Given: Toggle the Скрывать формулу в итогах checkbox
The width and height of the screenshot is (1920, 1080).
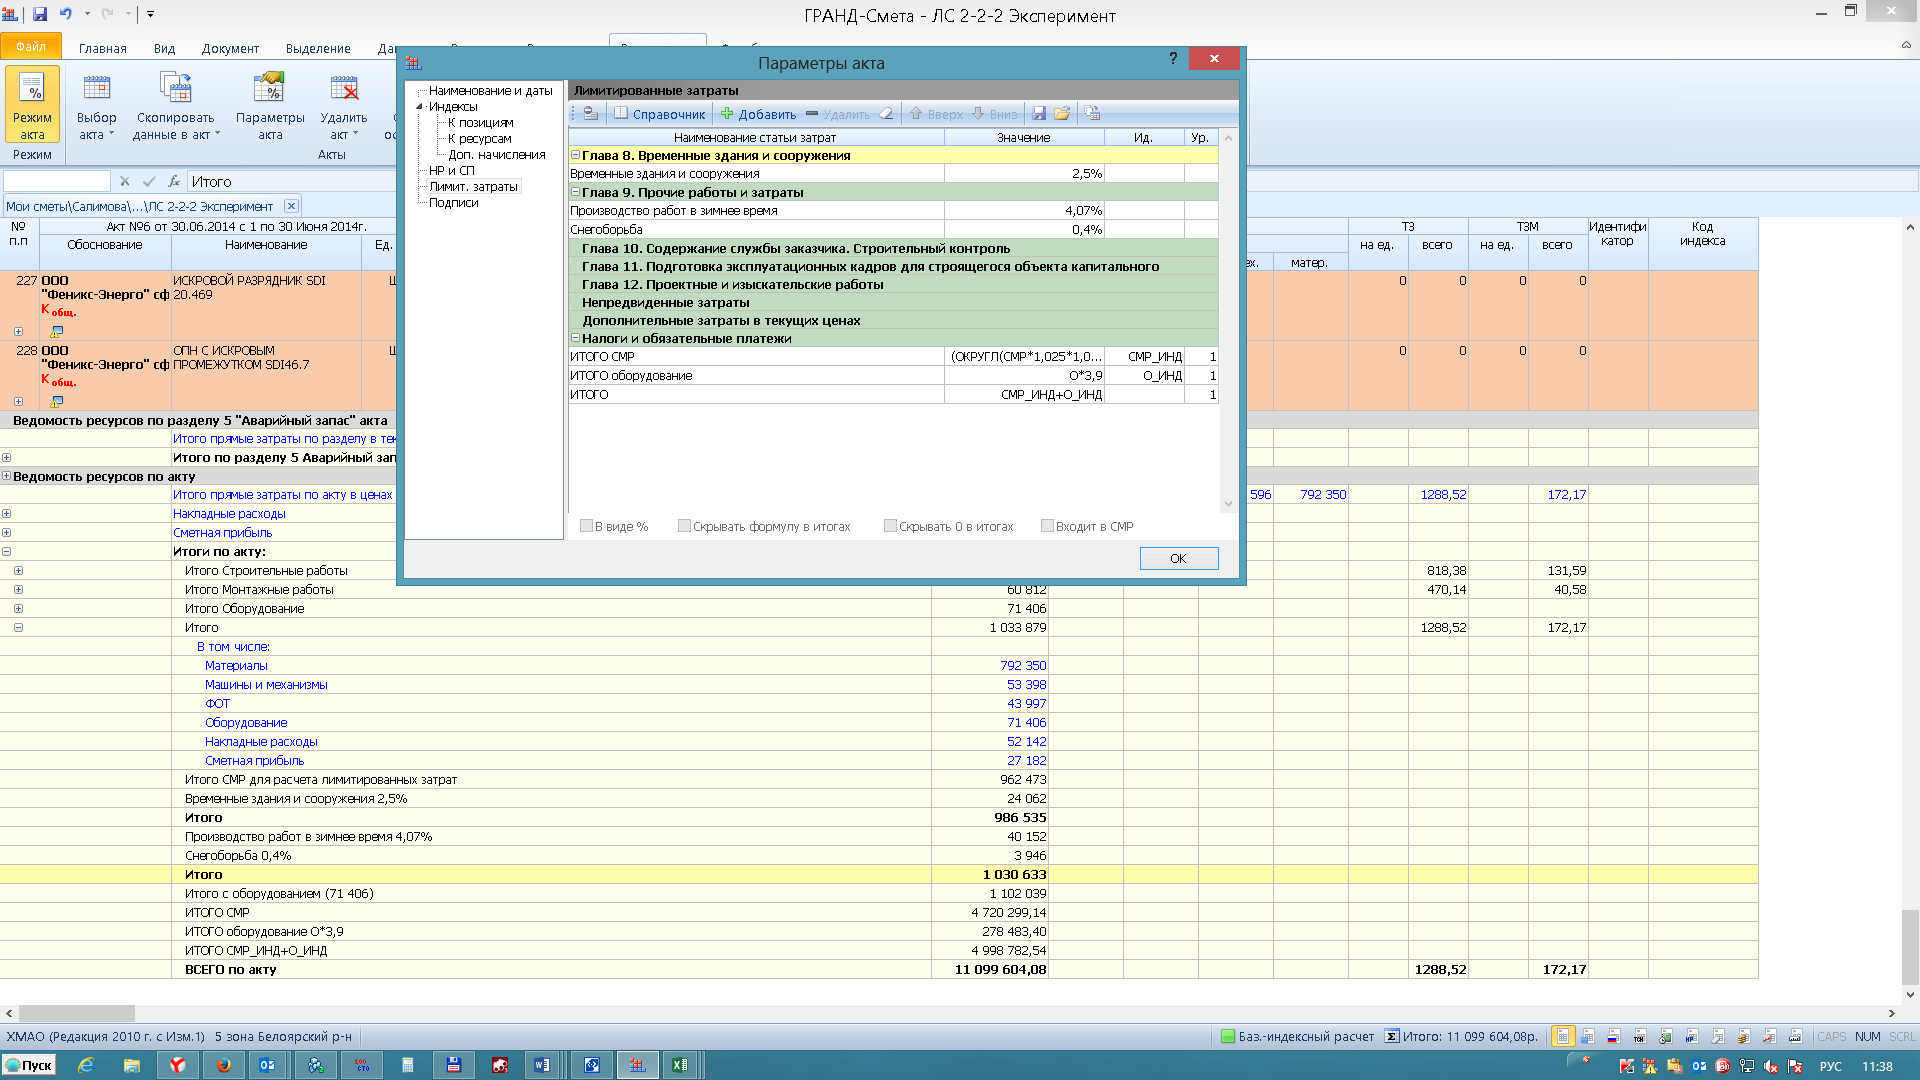Looking at the screenshot, I should (684, 526).
